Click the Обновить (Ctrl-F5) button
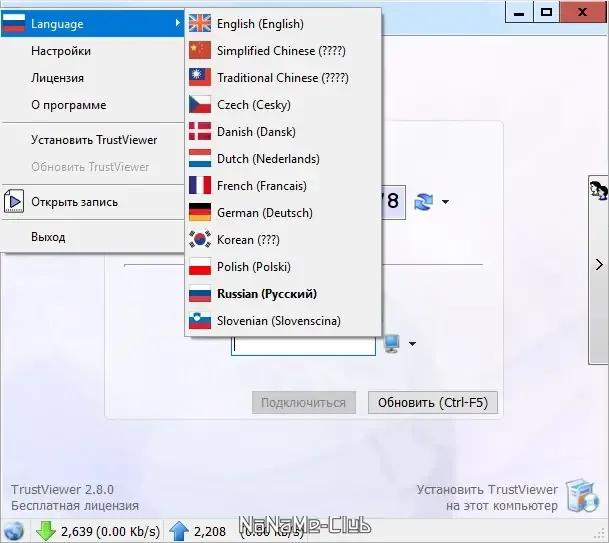 433,402
